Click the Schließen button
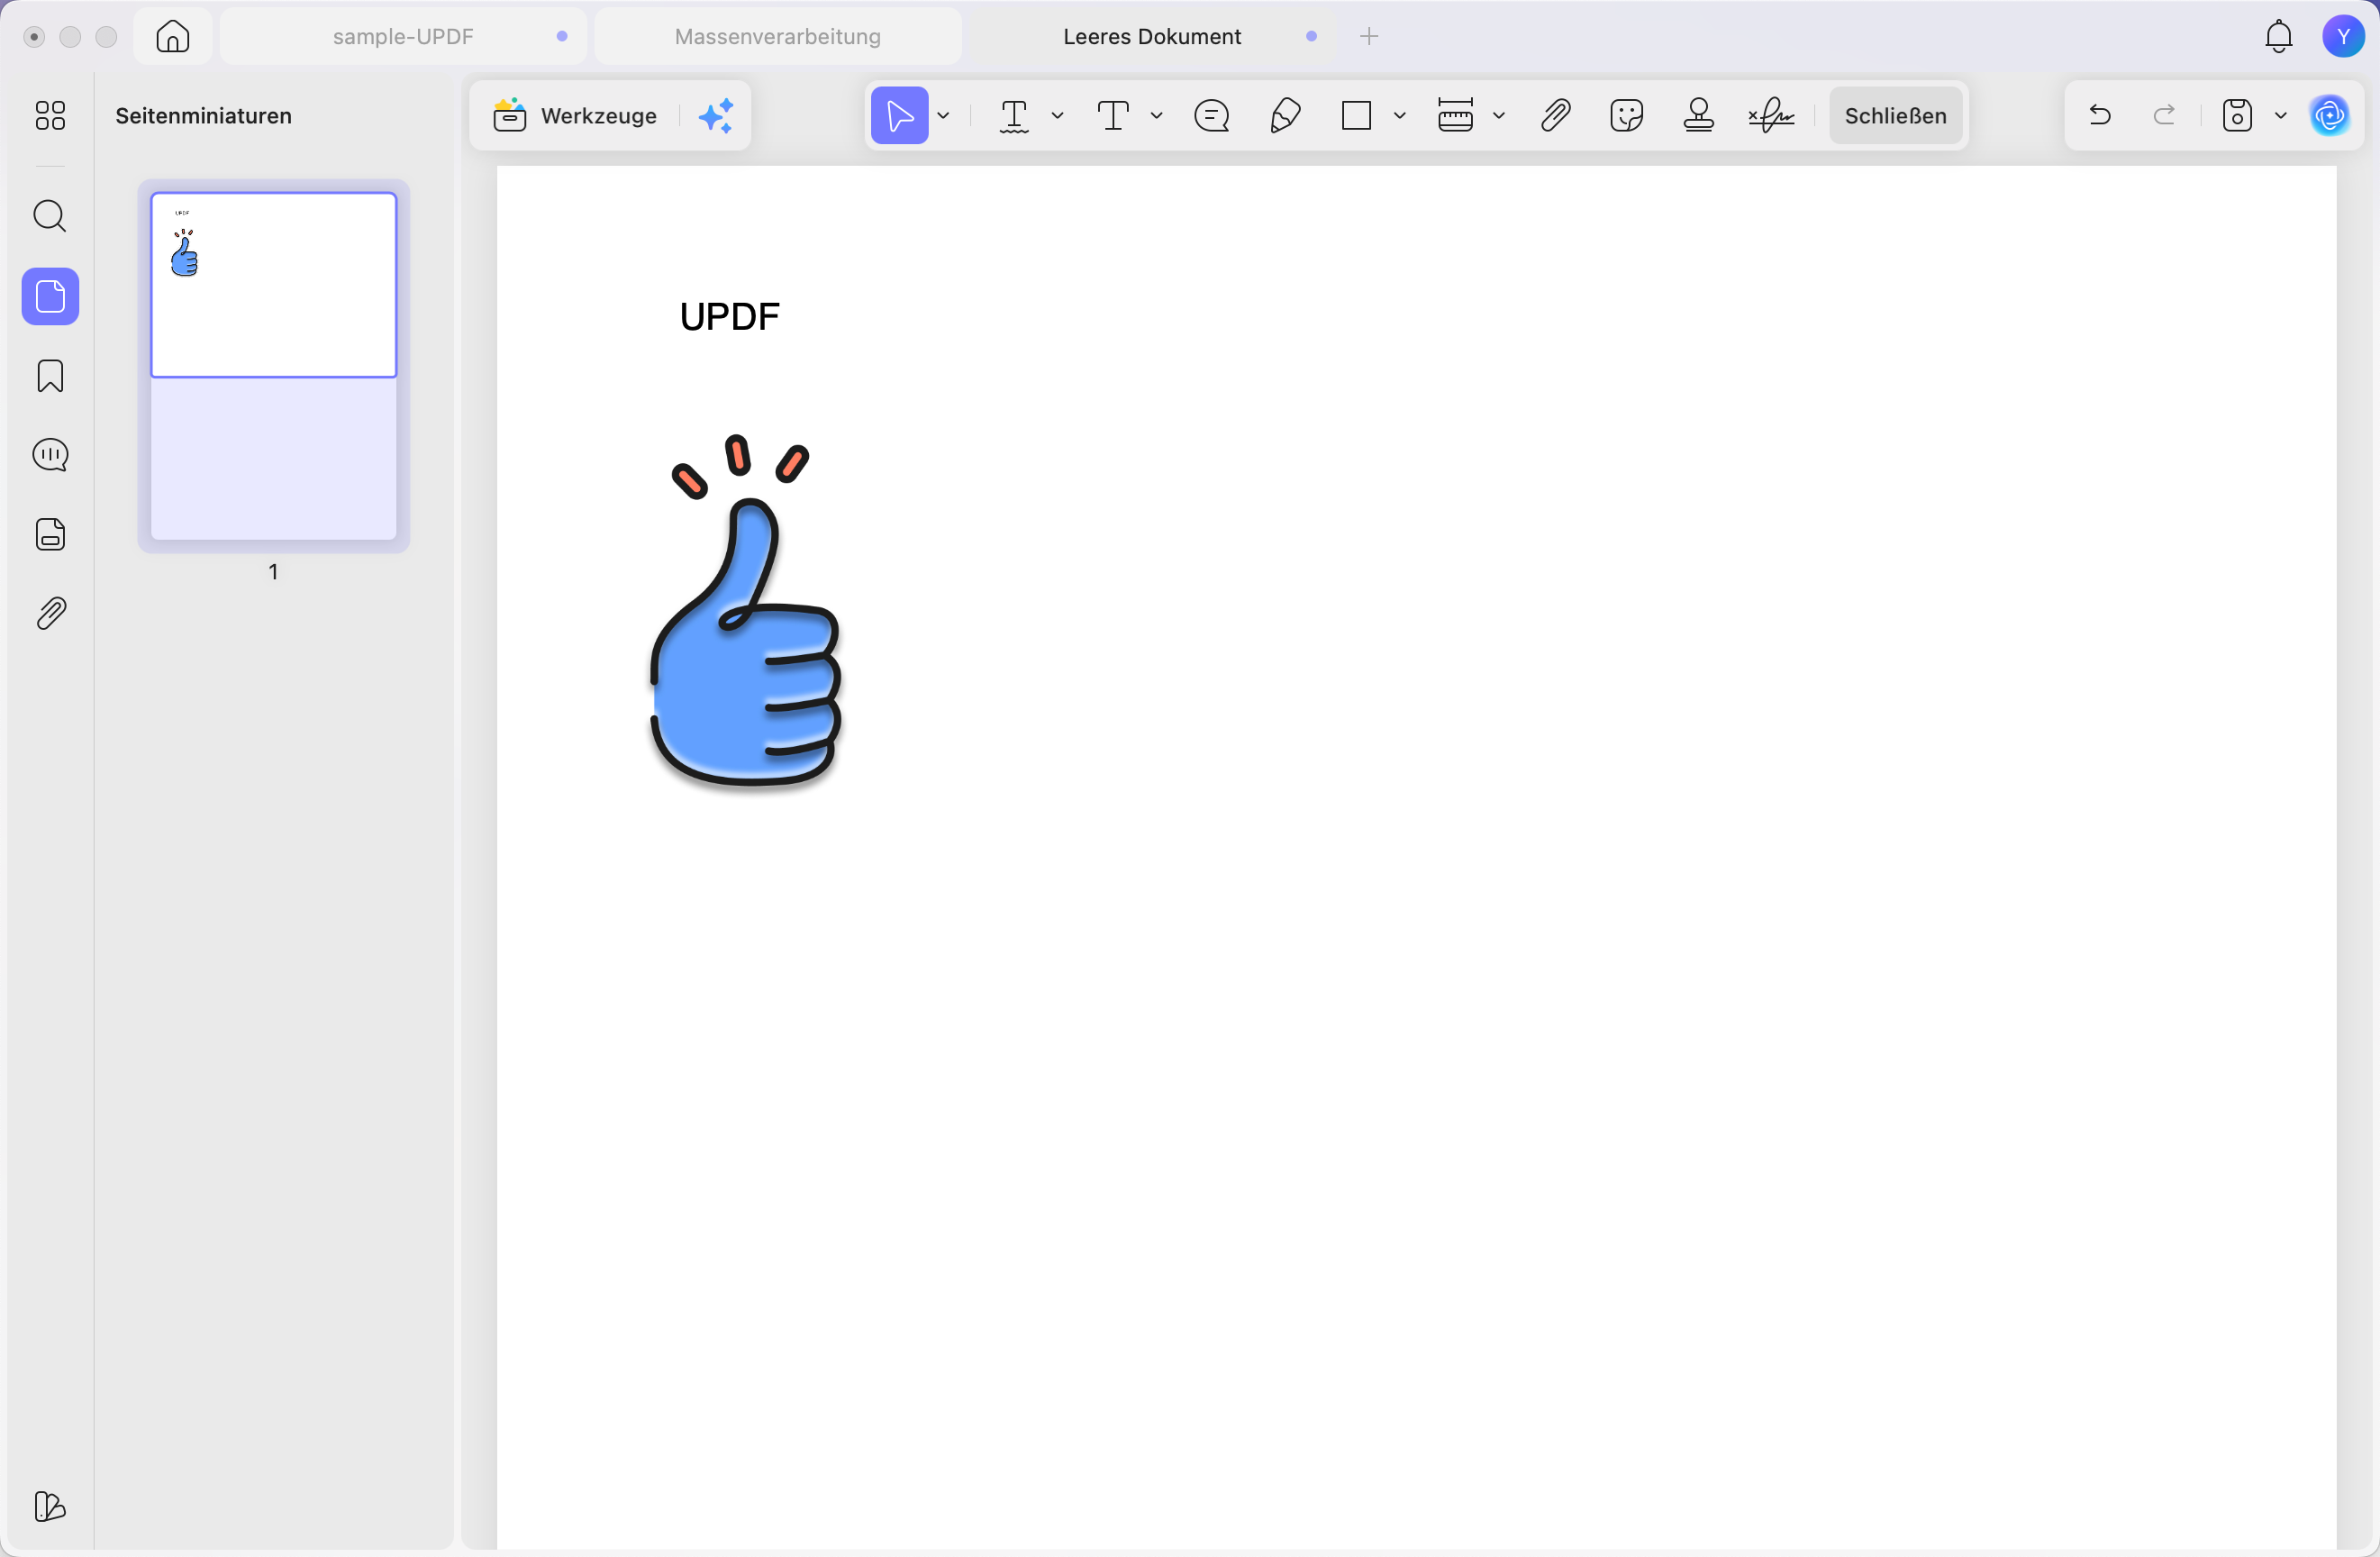This screenshot has height=1557, width=2380. pyautogui.click(x=1895, y=116)
